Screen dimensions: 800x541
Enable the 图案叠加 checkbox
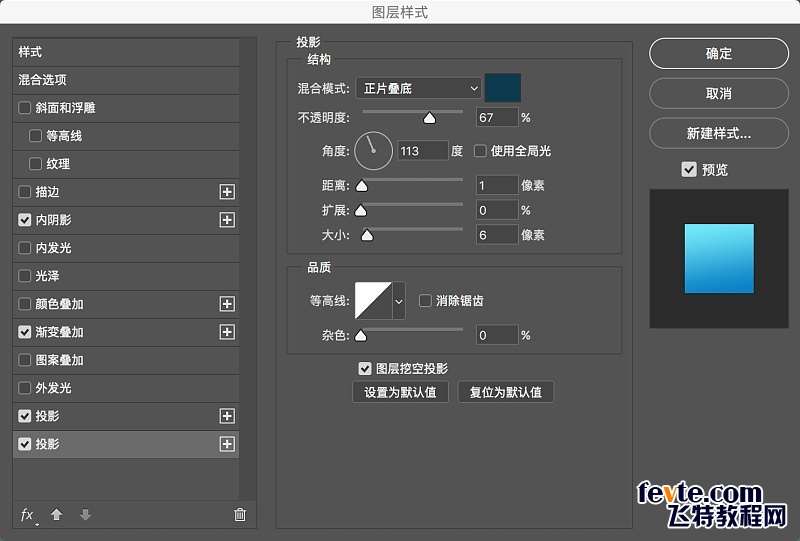24,360
